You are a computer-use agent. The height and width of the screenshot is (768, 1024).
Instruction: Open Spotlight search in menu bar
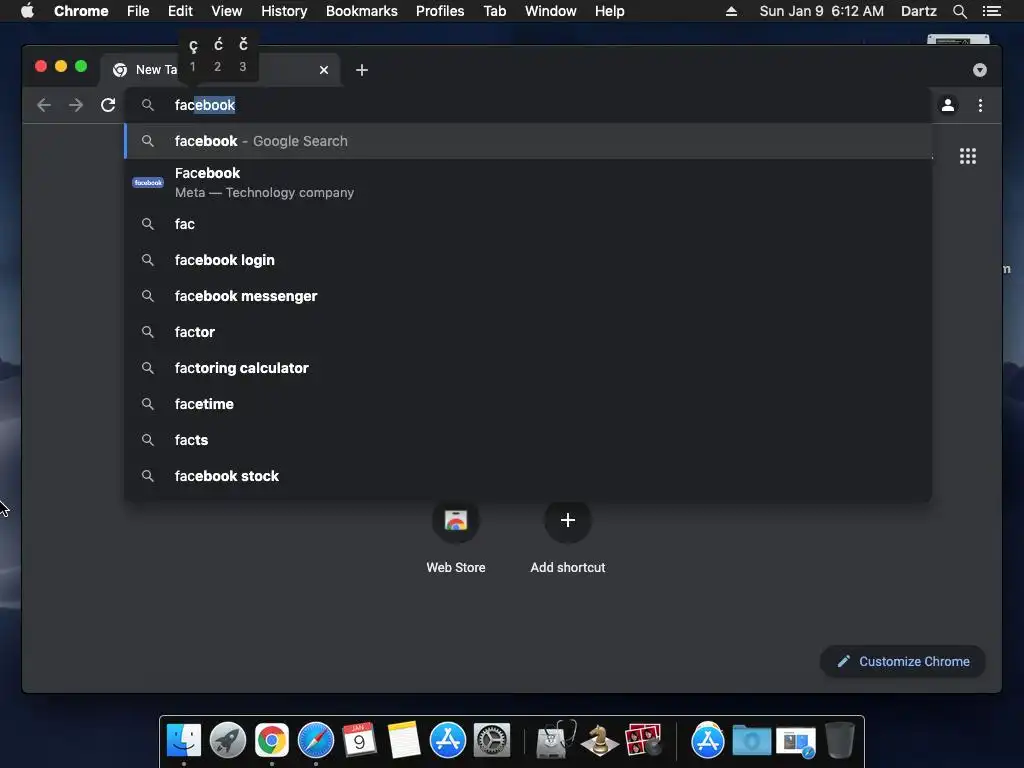click(x=959, y=11)
